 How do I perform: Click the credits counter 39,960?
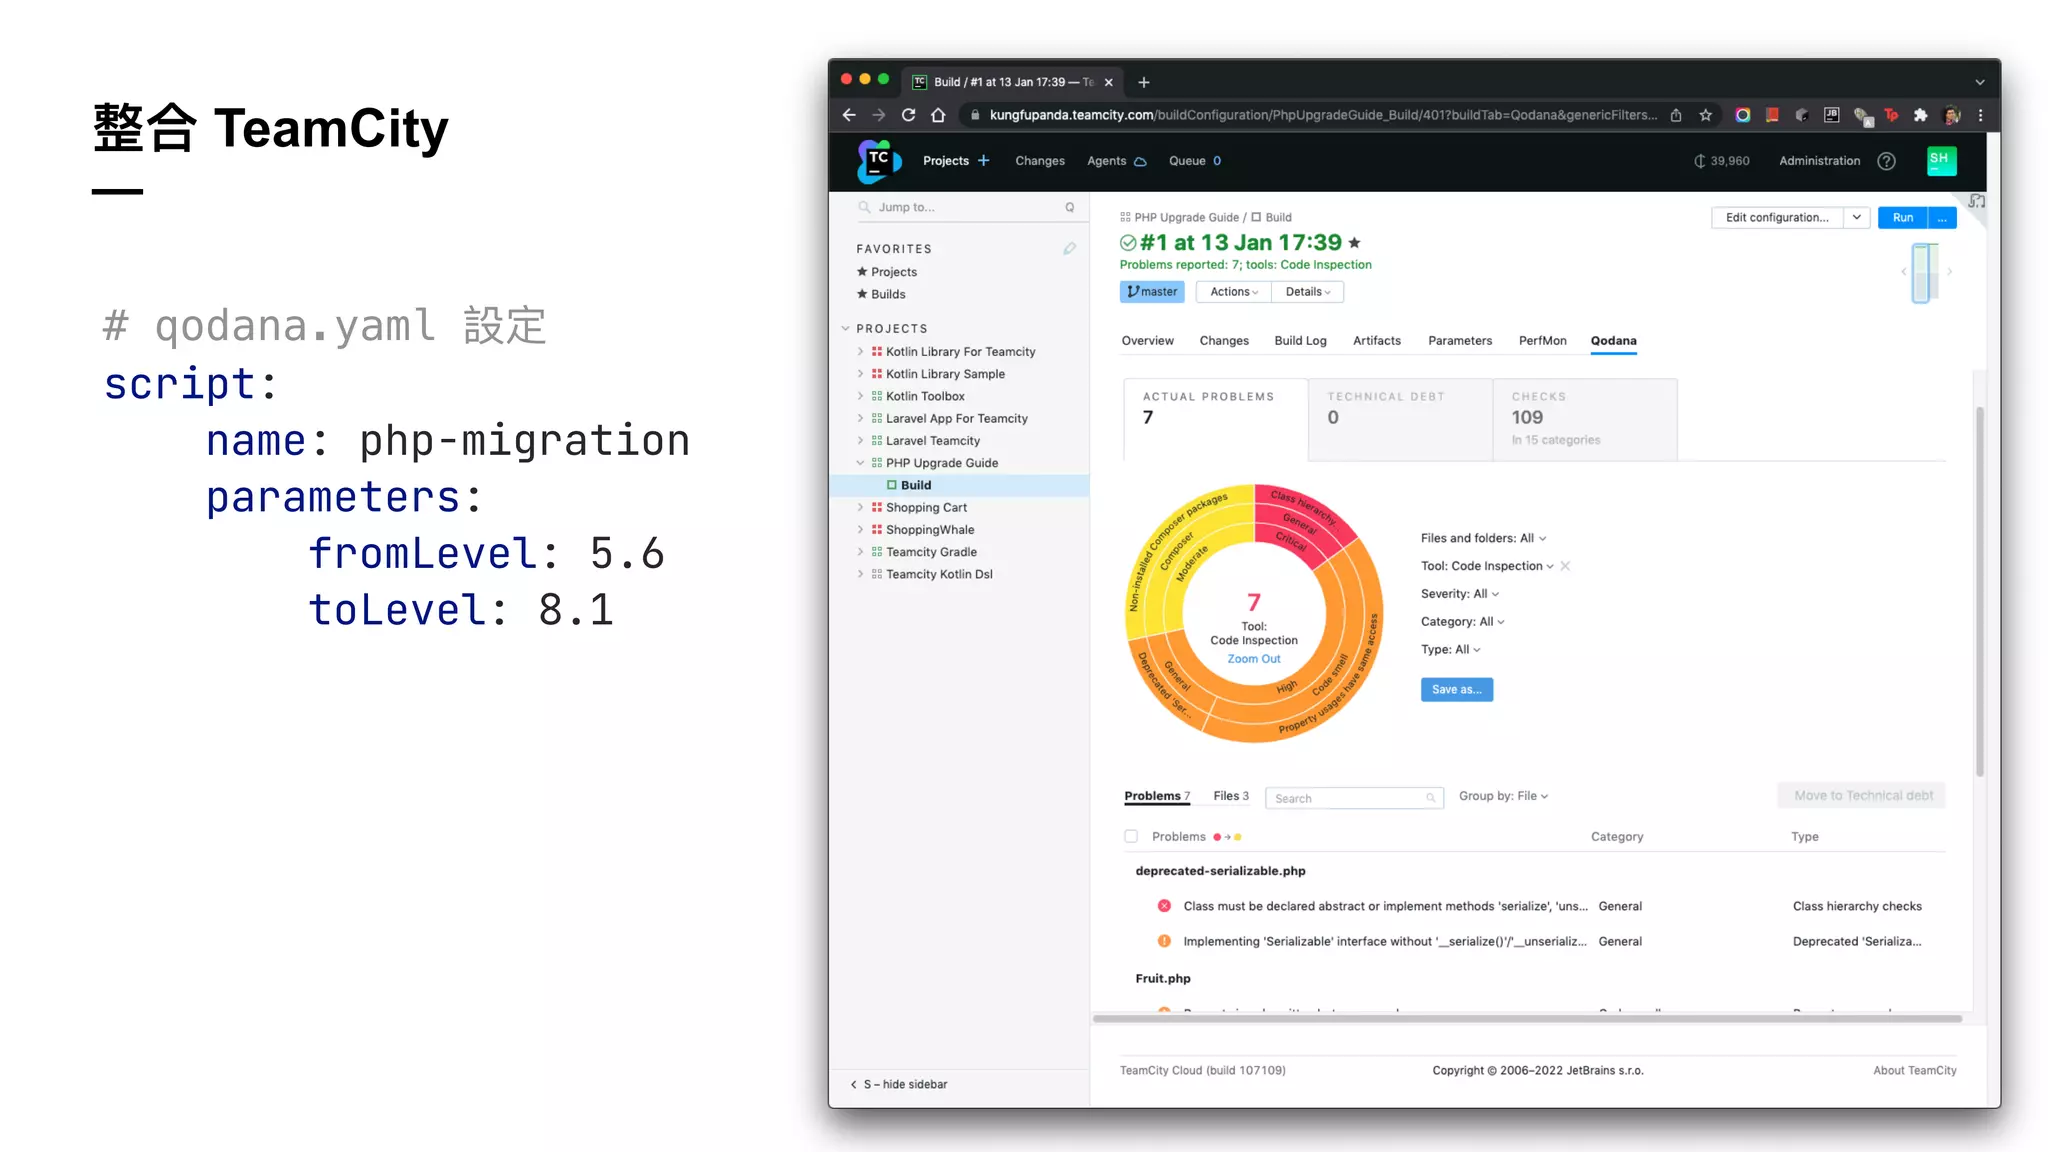point(1721,161)
